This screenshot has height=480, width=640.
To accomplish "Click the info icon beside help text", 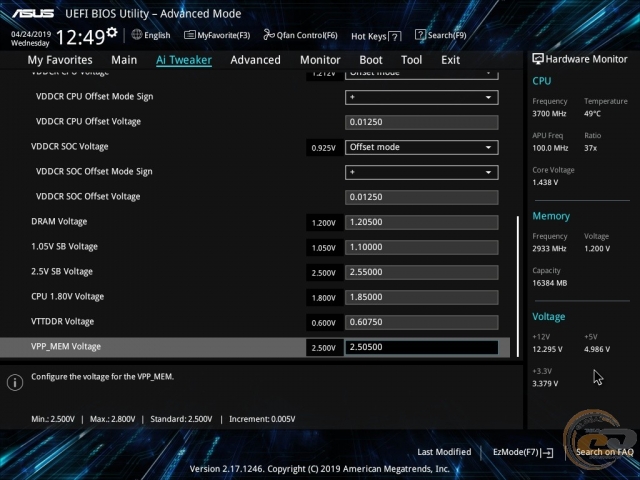I will (15, 383).
